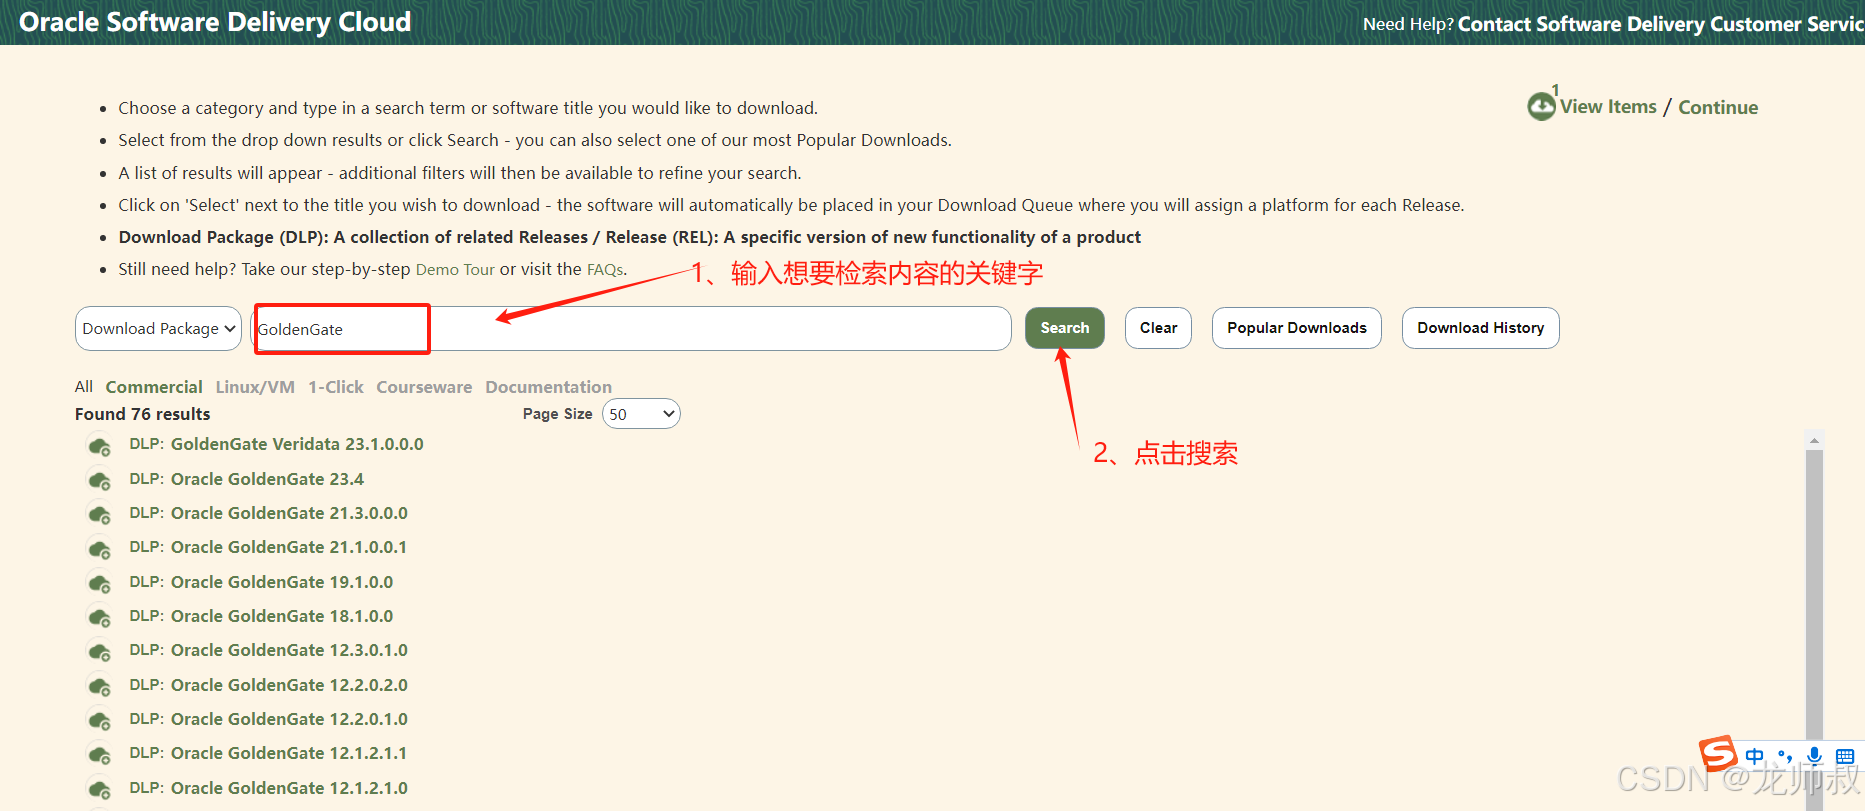Select DLP: GoldenGate Veridata 23.1.0.0.0 result
Screen dimensions: 1865x811
coord(276,444)
